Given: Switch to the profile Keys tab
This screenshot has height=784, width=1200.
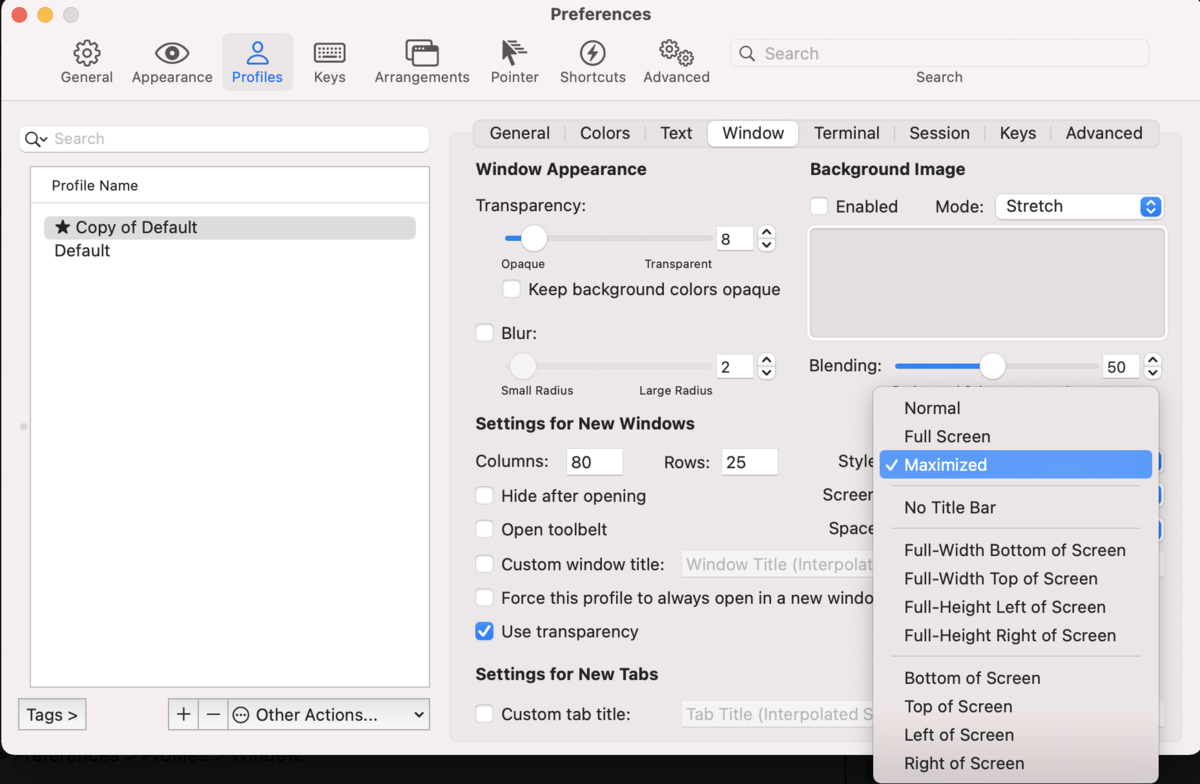Looking at the screenshot, I should tap(1018, 133).
